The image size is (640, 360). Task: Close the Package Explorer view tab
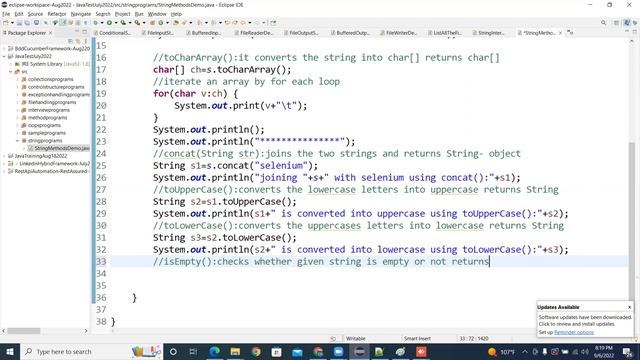[50, 33]
